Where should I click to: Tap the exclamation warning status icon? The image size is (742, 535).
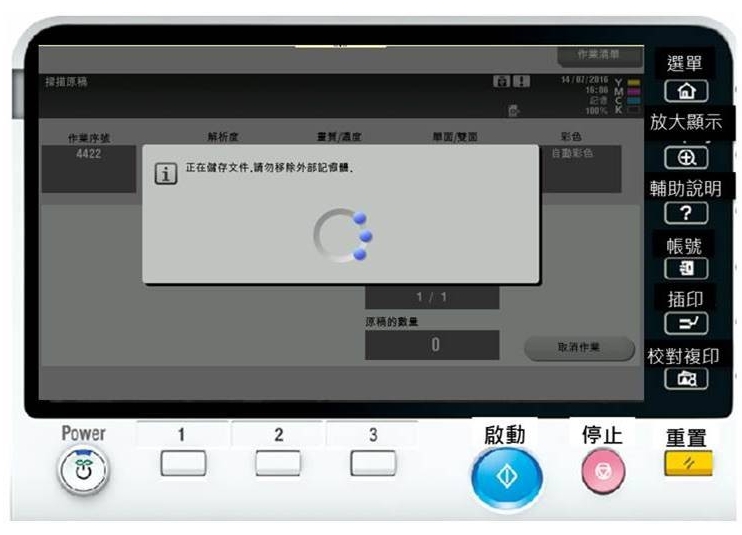[x=521, y=81]
